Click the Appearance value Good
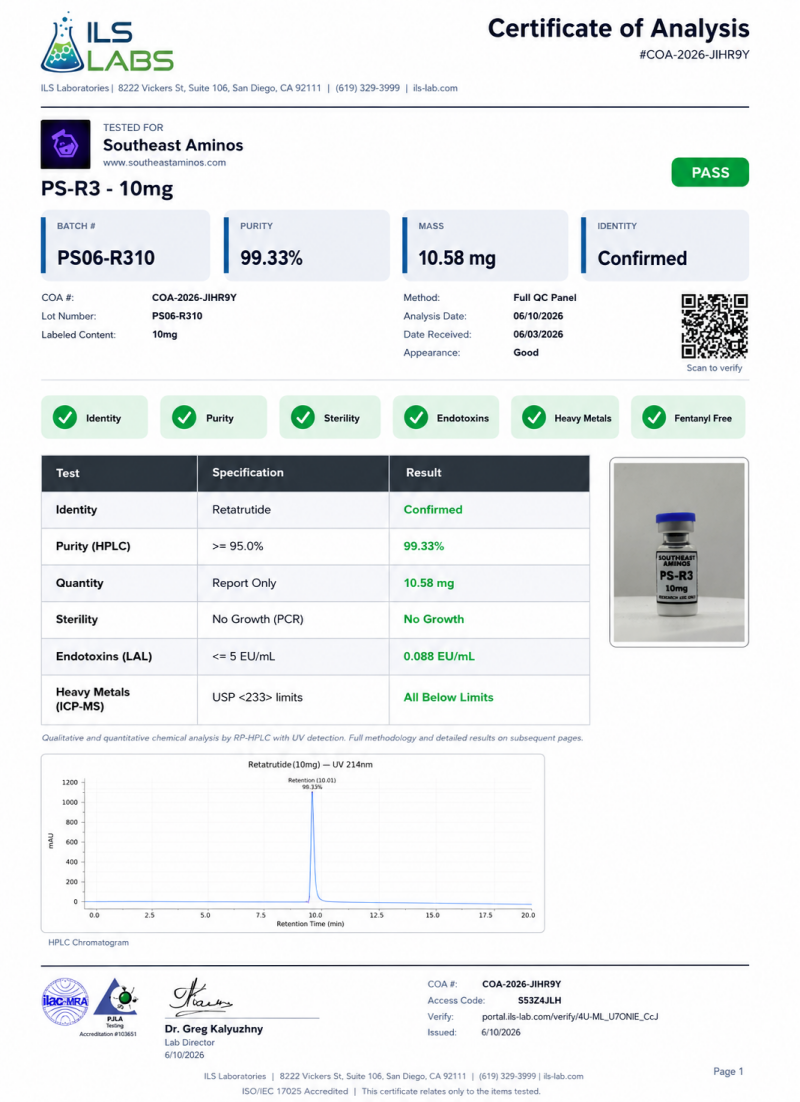The width and height of the screenshot is (800, 1102). tap(526, 352)
